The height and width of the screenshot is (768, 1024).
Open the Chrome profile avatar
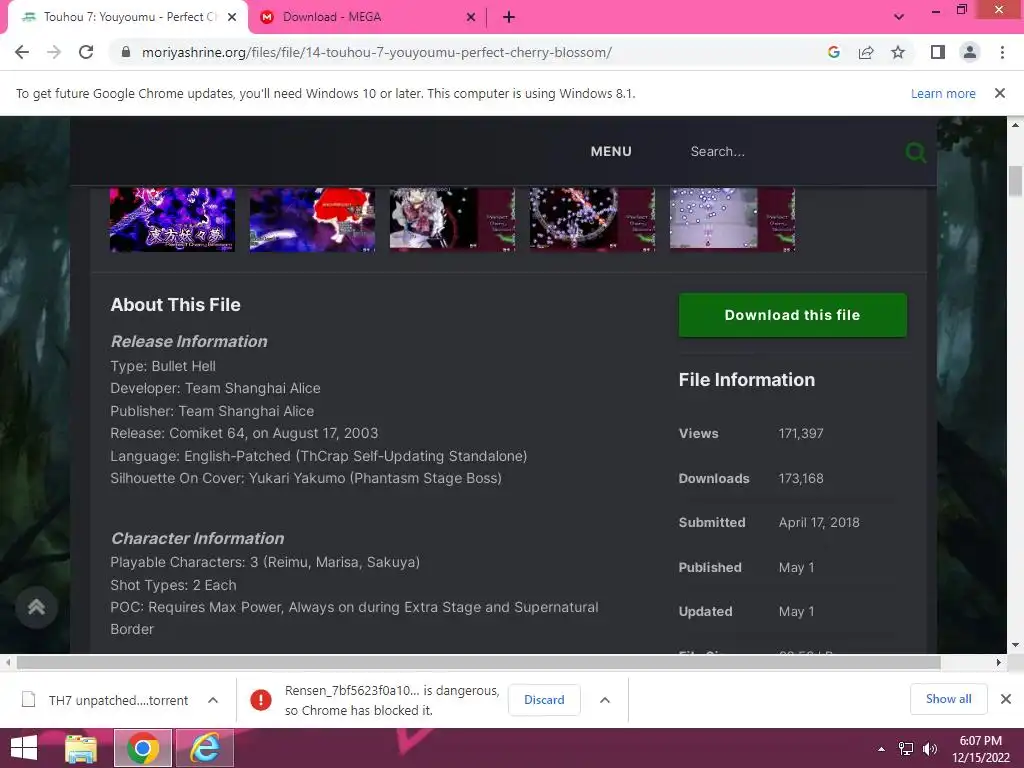[x=970, y=52]
